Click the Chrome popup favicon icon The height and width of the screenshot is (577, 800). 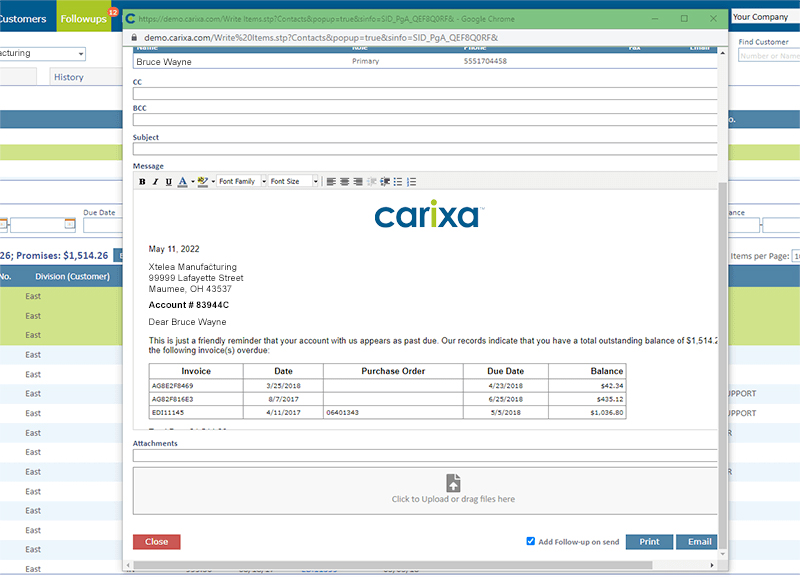coord(130,18)
